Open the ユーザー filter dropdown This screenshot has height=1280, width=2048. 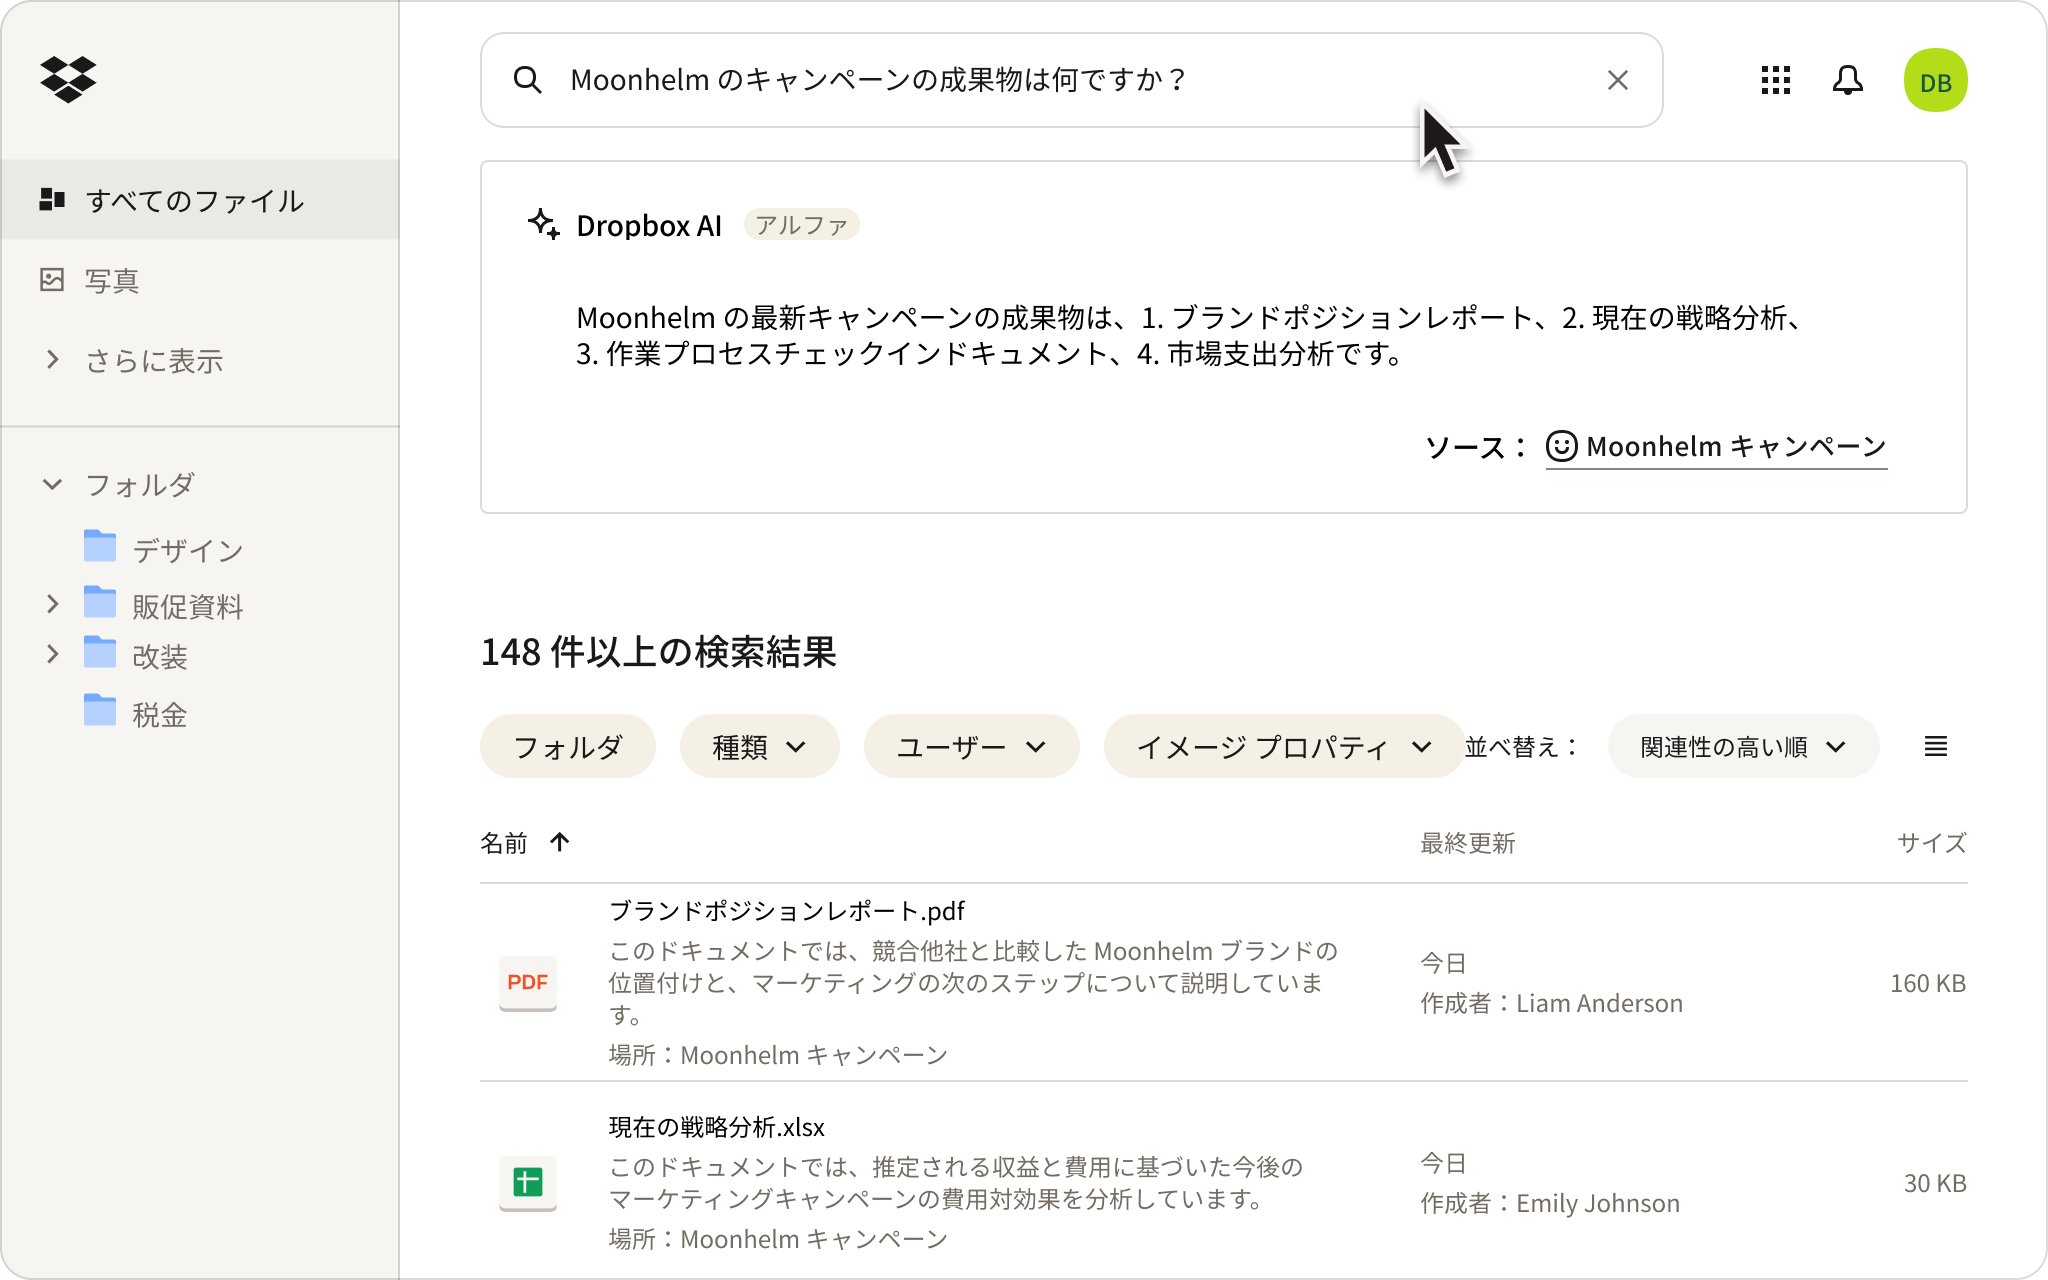pyautogui.click(x=971, y=746)
